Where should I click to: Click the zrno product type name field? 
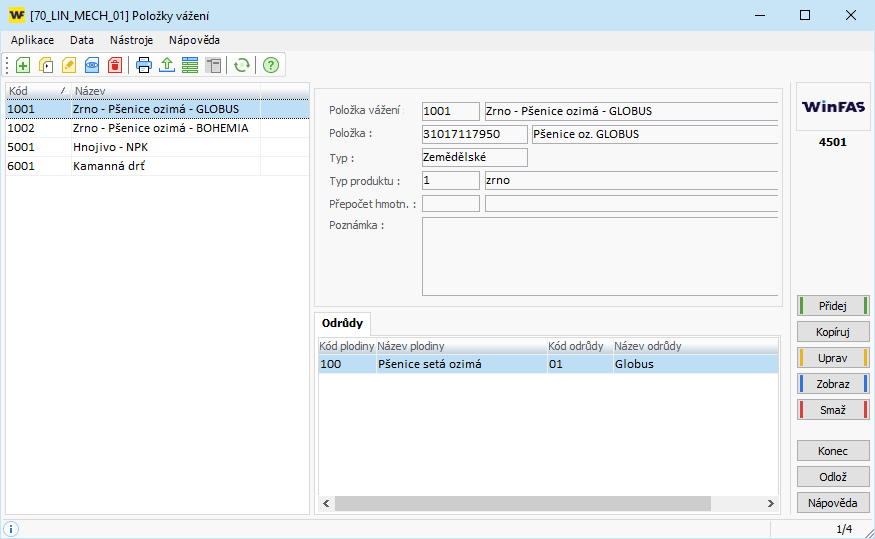click(x=631, y=180)
